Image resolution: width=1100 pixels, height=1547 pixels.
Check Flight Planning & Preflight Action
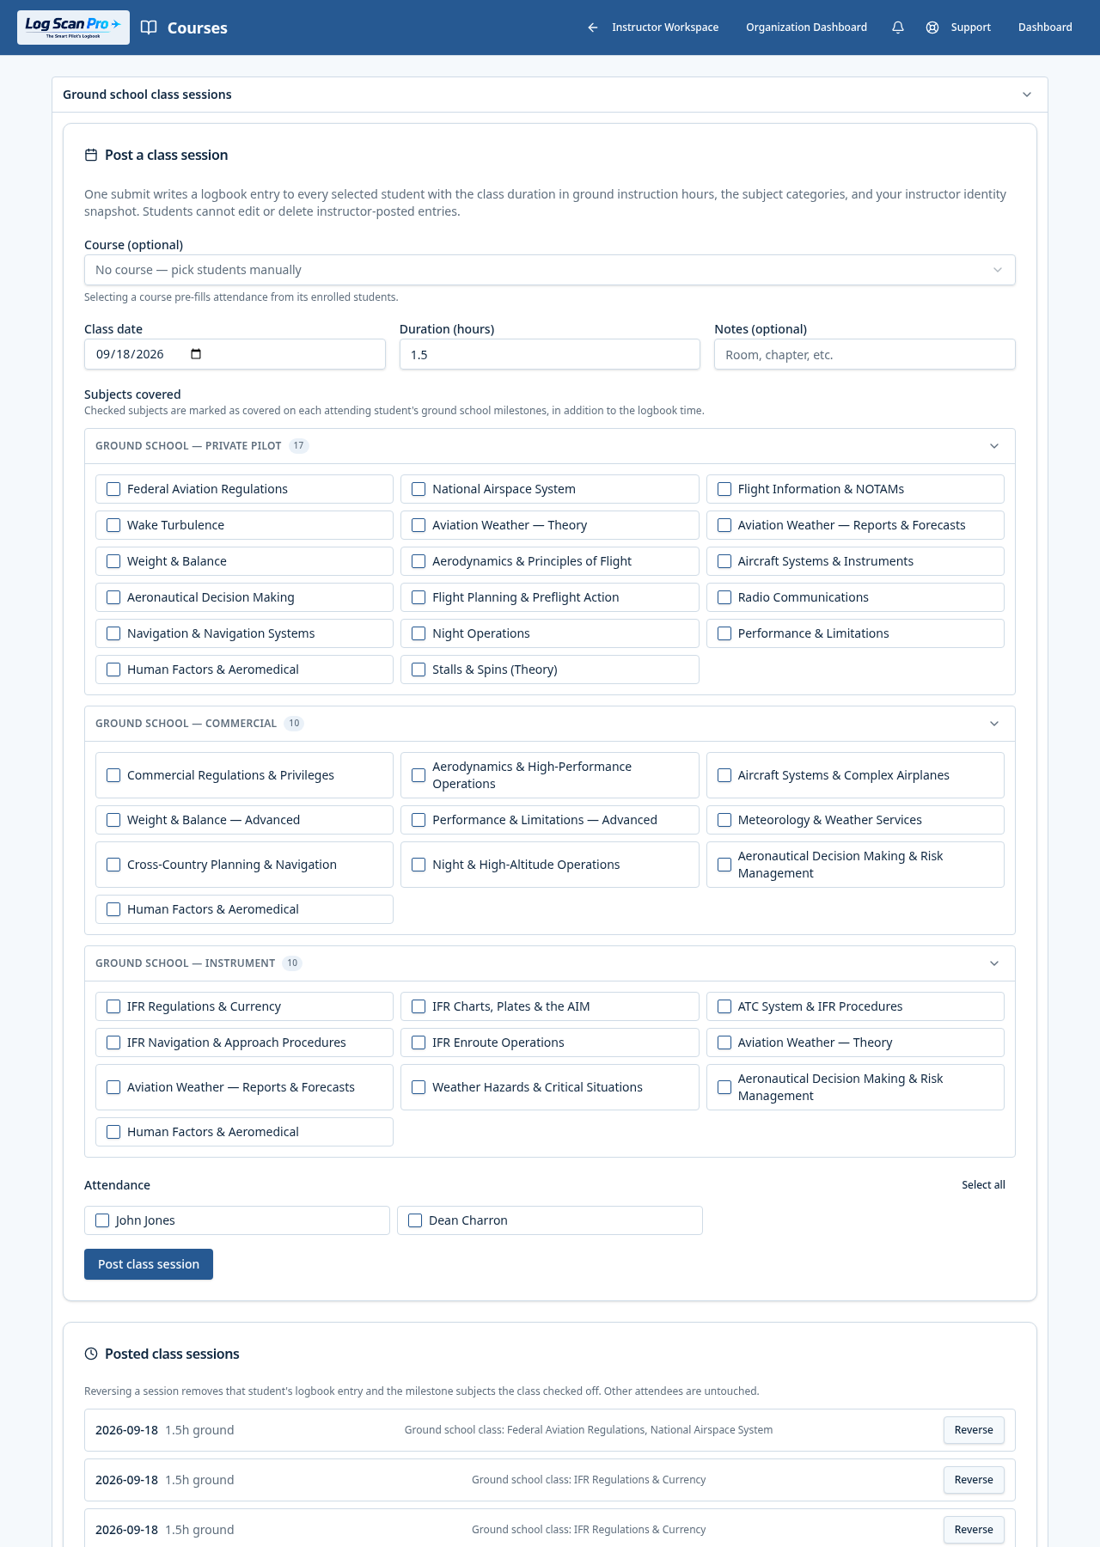[418, 597]
